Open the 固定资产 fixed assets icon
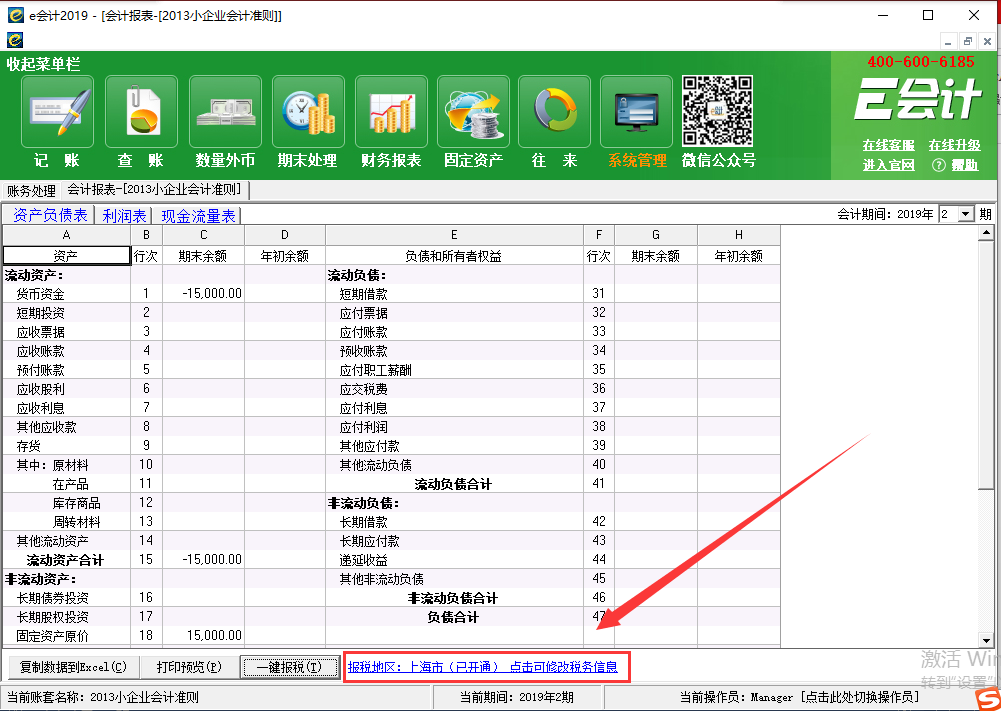The image size is (1001, 711). point(473,112)
